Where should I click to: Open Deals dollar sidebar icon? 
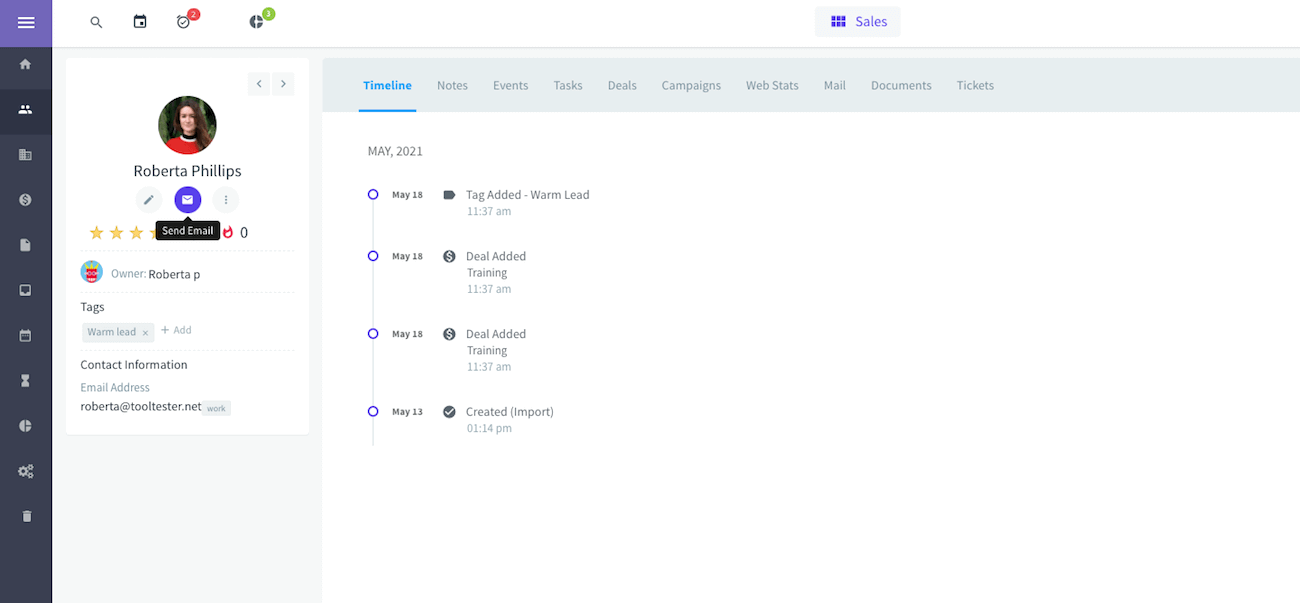coord(26,200)
